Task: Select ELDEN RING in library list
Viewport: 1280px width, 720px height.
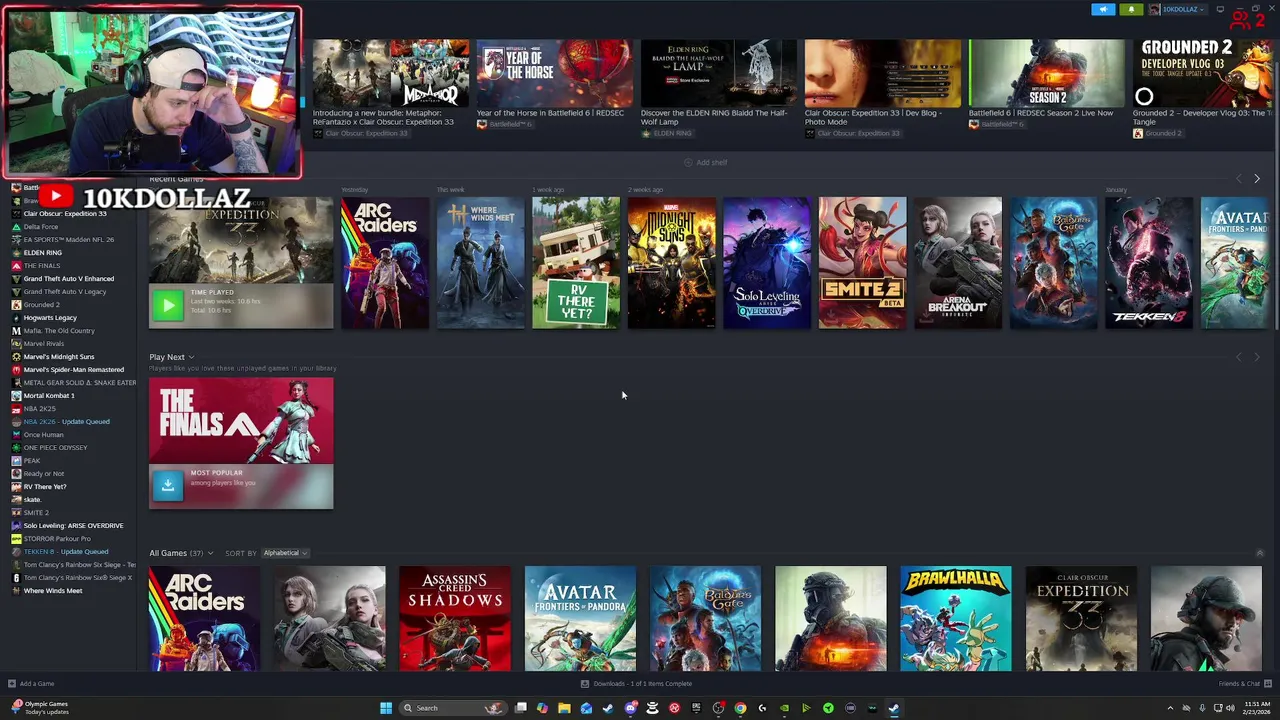Action: (x=43, y=253)
